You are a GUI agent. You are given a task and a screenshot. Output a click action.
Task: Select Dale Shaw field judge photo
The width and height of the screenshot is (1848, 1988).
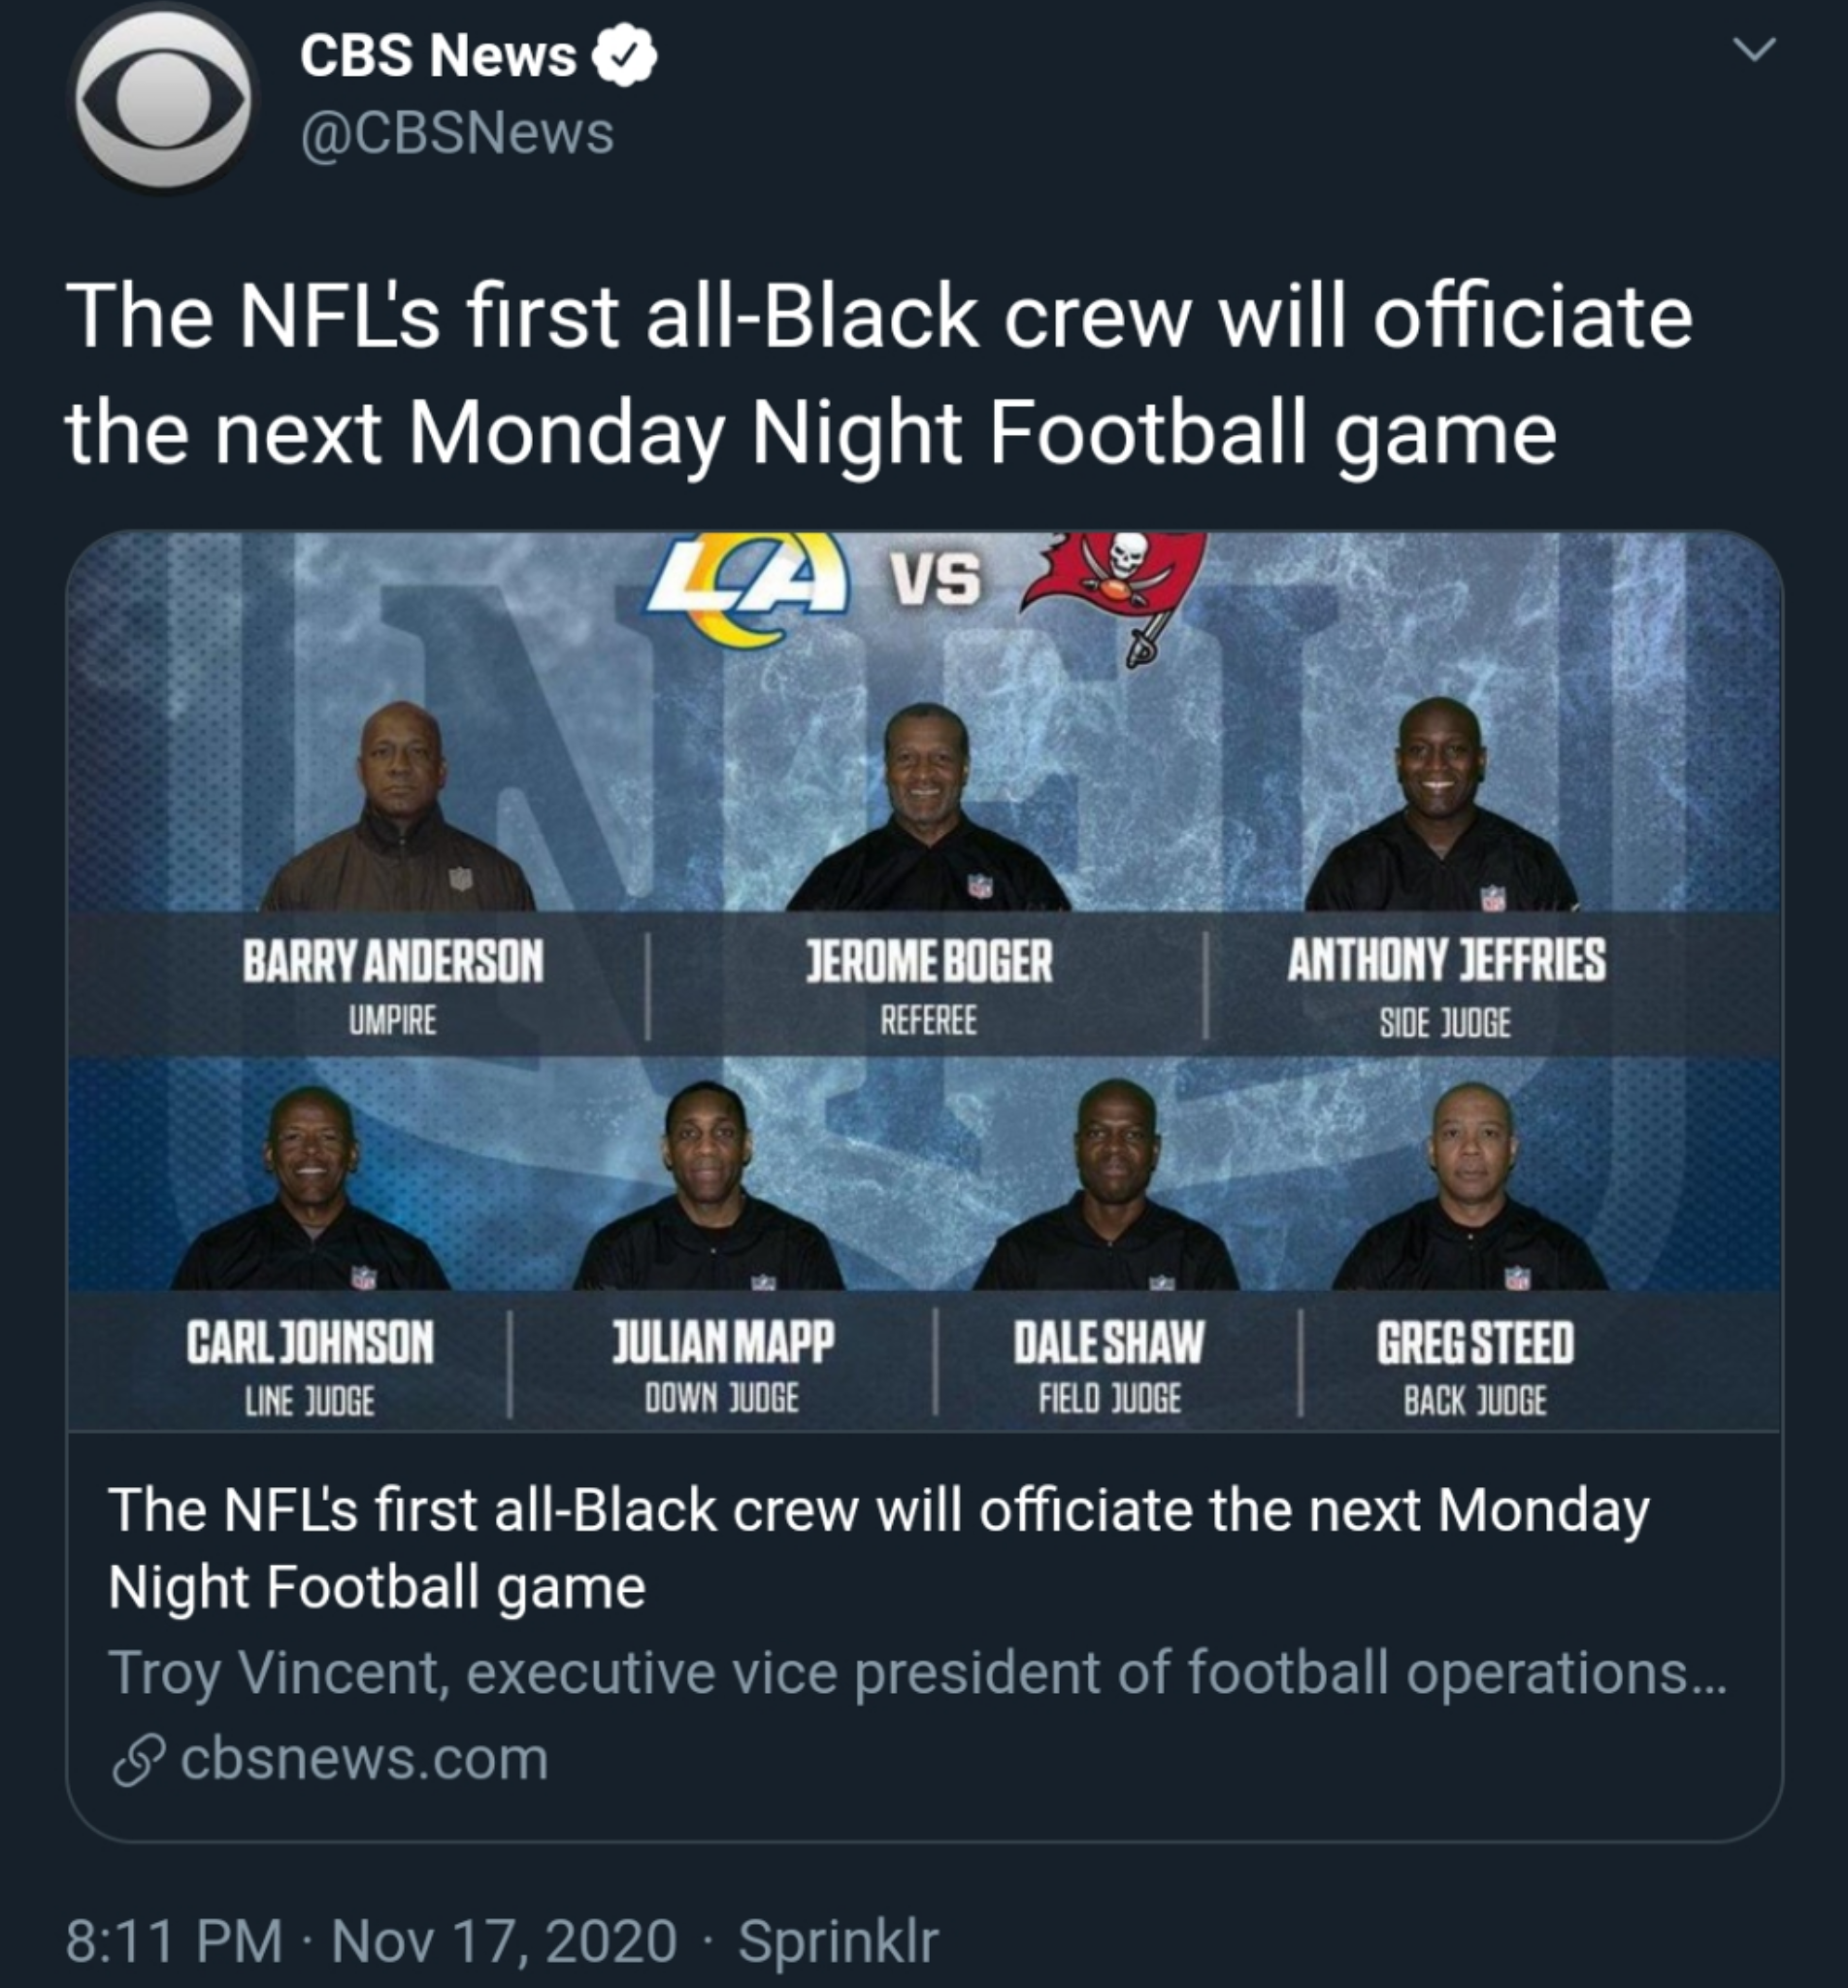[1107, 1185]
